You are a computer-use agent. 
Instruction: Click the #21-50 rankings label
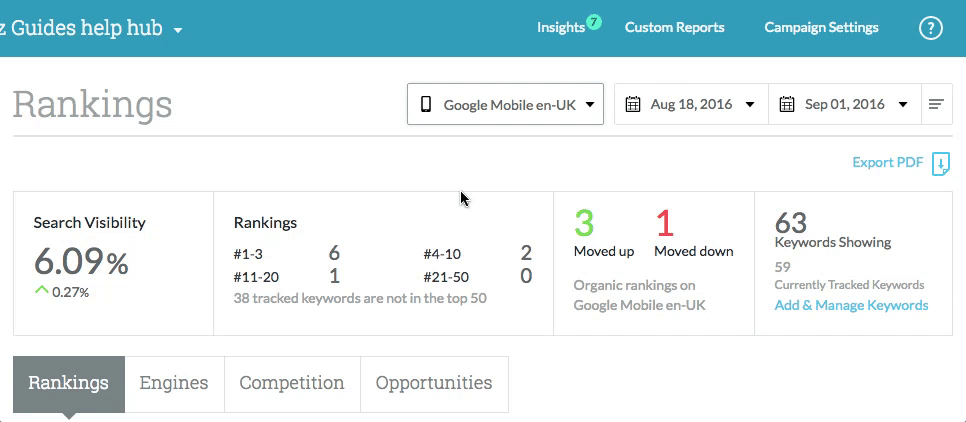[x=447, y=277]
